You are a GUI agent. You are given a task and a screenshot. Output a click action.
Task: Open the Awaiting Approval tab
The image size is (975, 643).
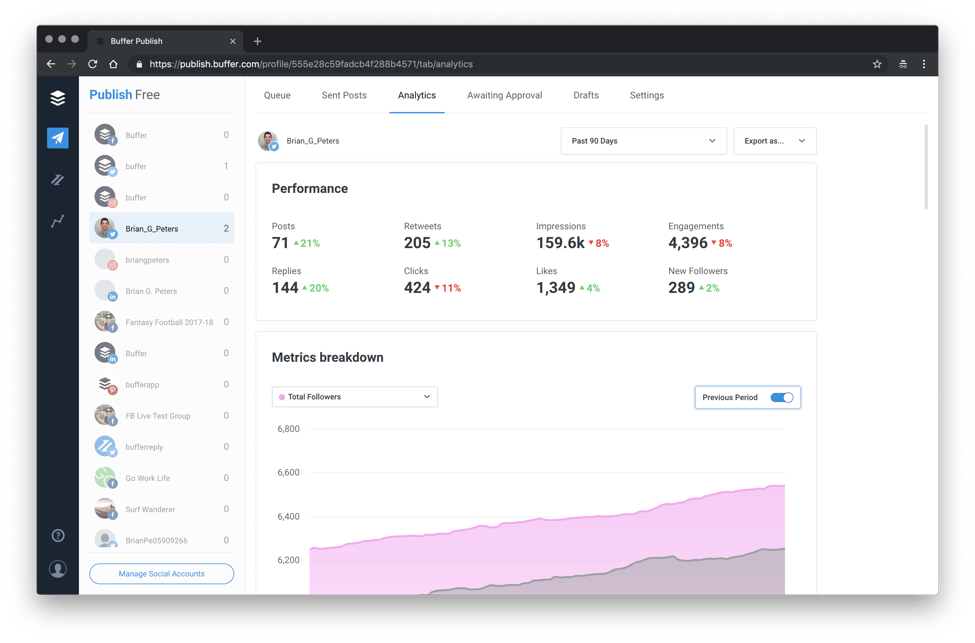[x=504, y=96]
